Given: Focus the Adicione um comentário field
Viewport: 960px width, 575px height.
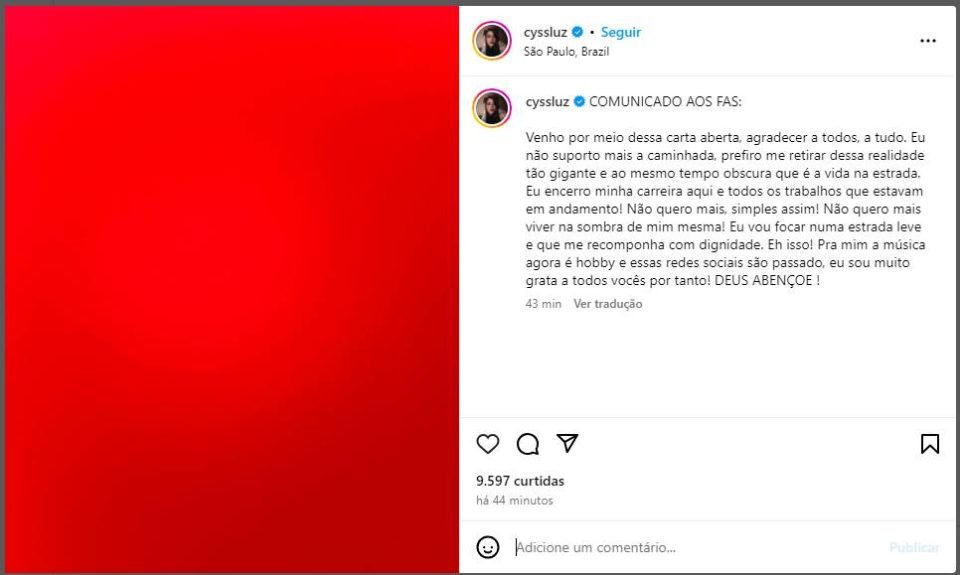Looking at the screenshot, I should click(x=698, y=547).
